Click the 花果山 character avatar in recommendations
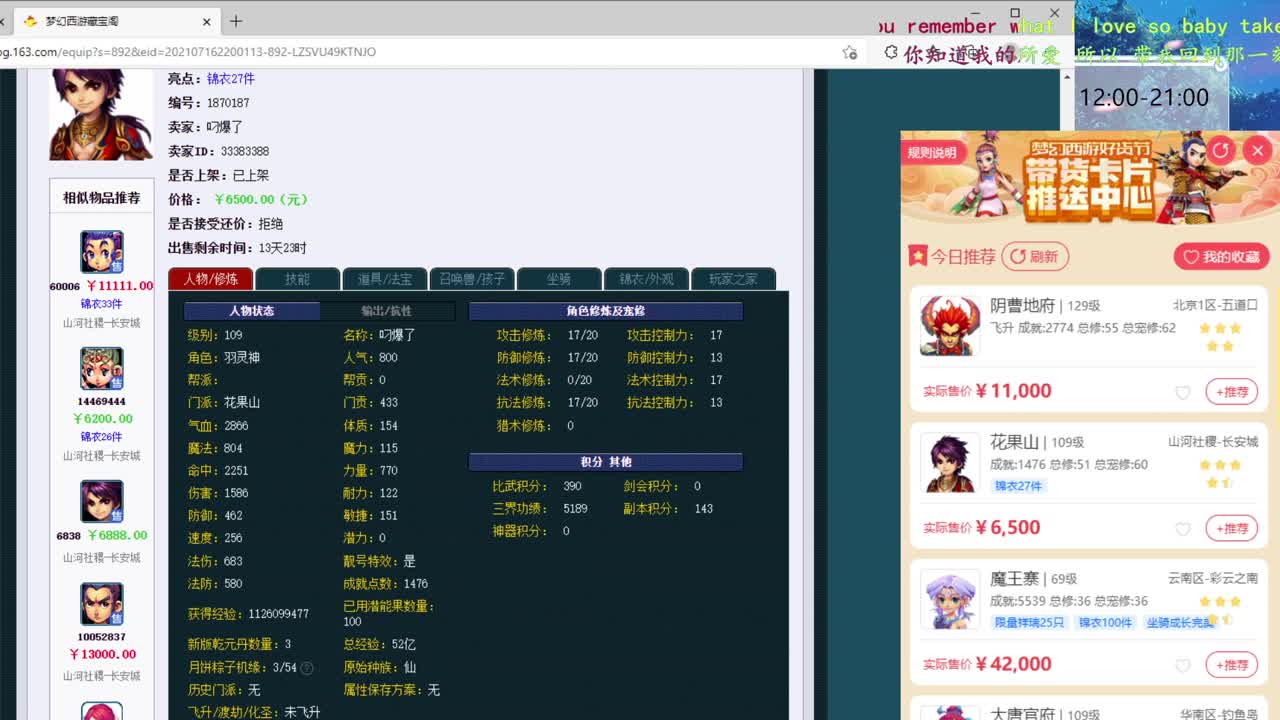The width and height of the screenshot is (1280, 720). pyautogui.click(x=949, y=463)
